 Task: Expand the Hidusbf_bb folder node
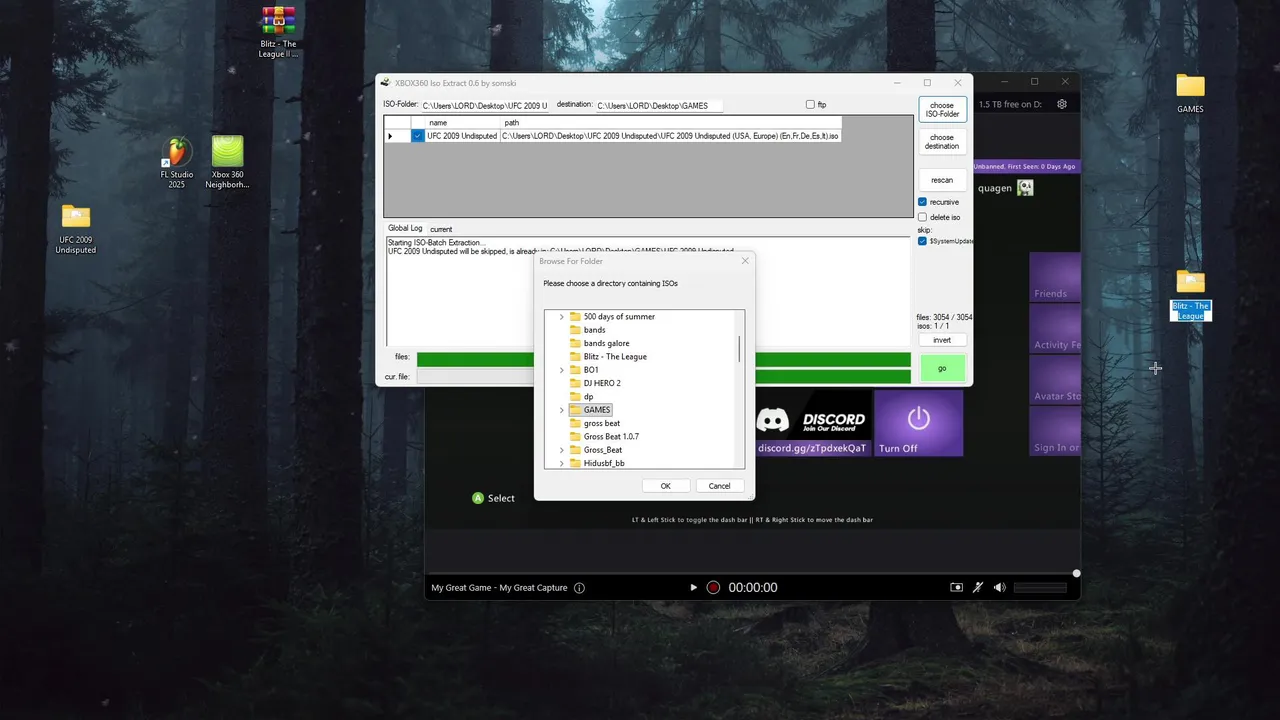pos(561,463)
